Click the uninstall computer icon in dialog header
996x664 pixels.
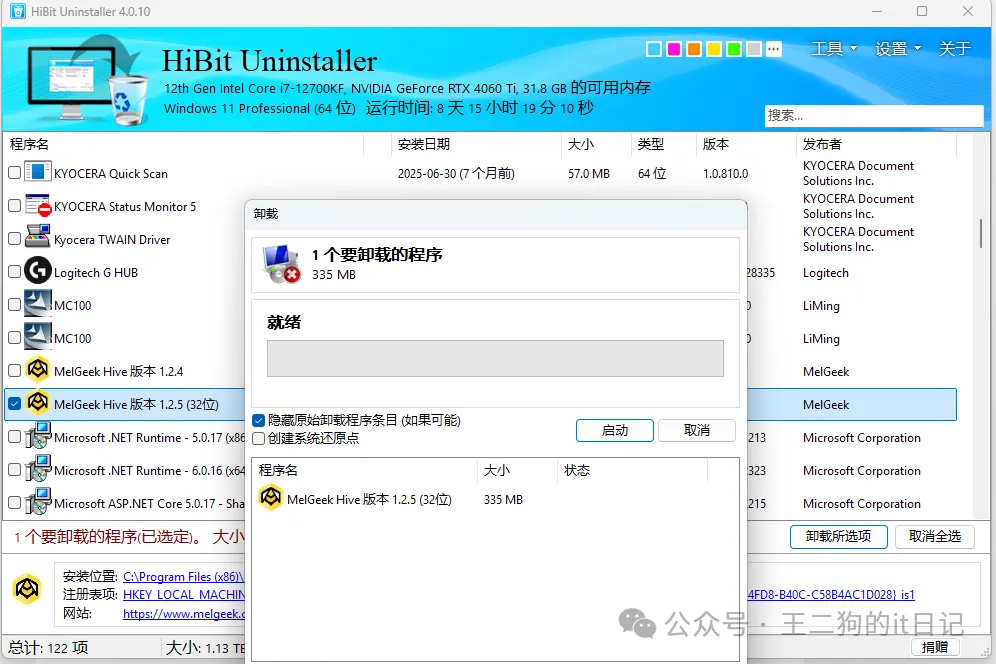coord(281,263)
